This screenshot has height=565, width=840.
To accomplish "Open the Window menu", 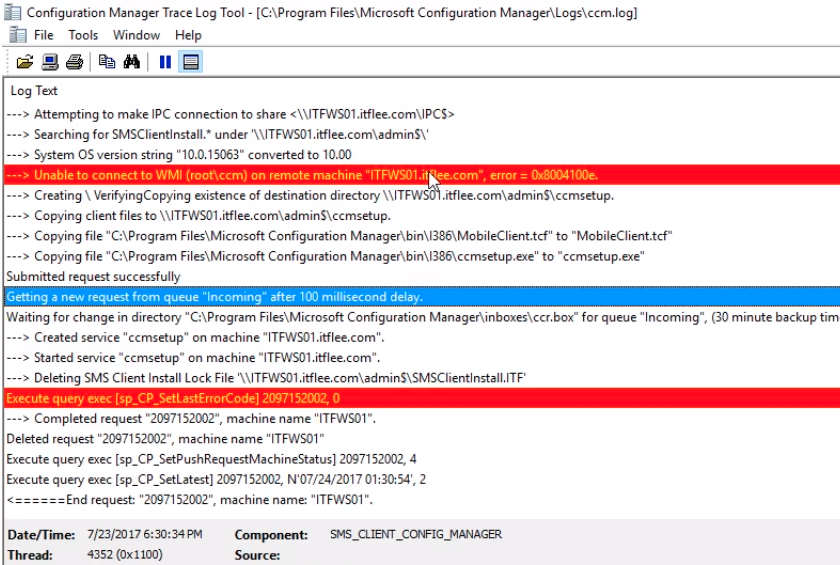I will (x=136, y=35).
